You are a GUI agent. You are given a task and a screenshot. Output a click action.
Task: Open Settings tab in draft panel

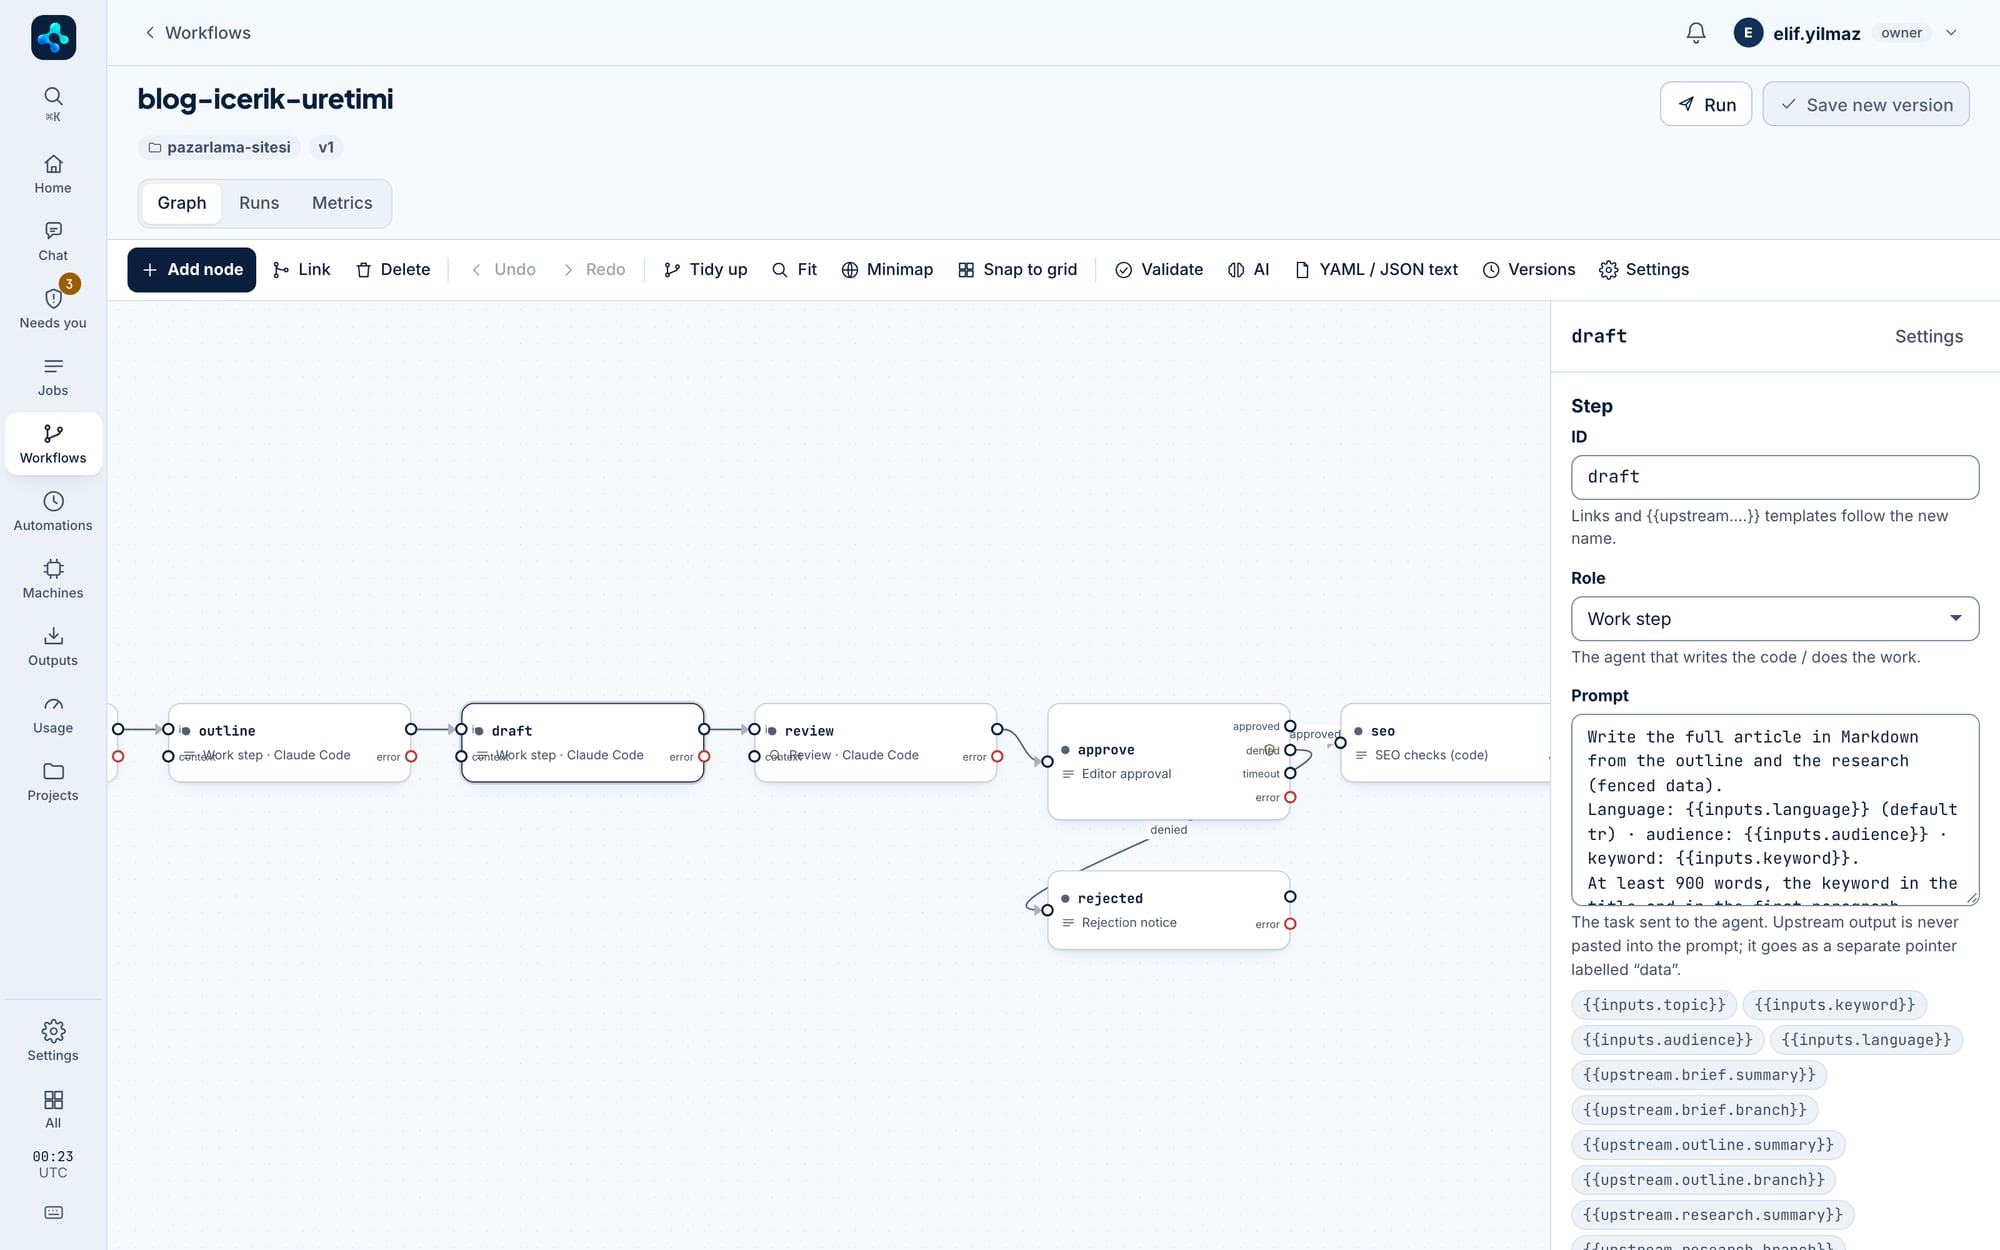[1928, 337]
